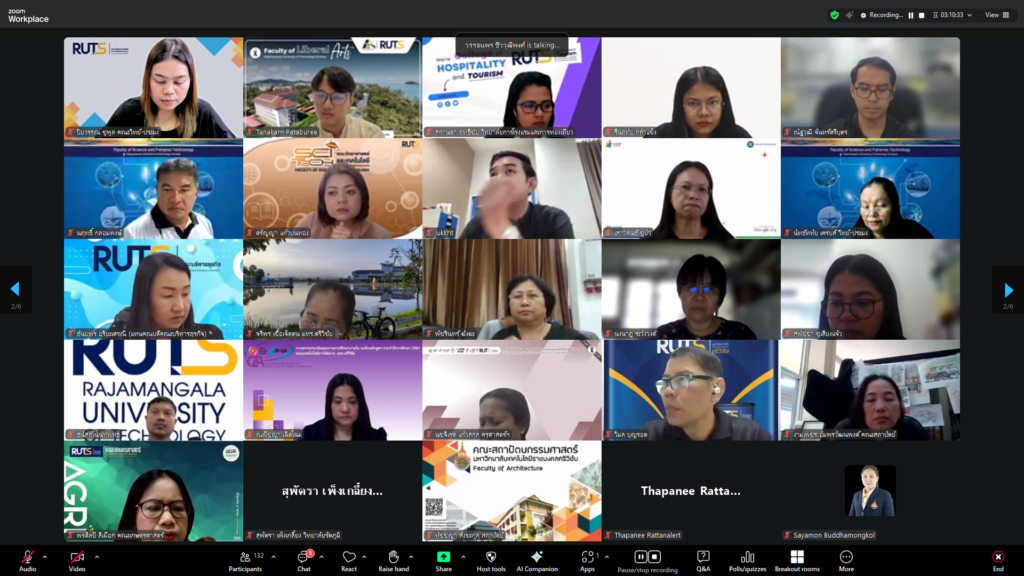The height and width of the screenshot is (576, 1024).
Task: Go to next gallery page with right arrow
Action: click(x=1007, y=288)
